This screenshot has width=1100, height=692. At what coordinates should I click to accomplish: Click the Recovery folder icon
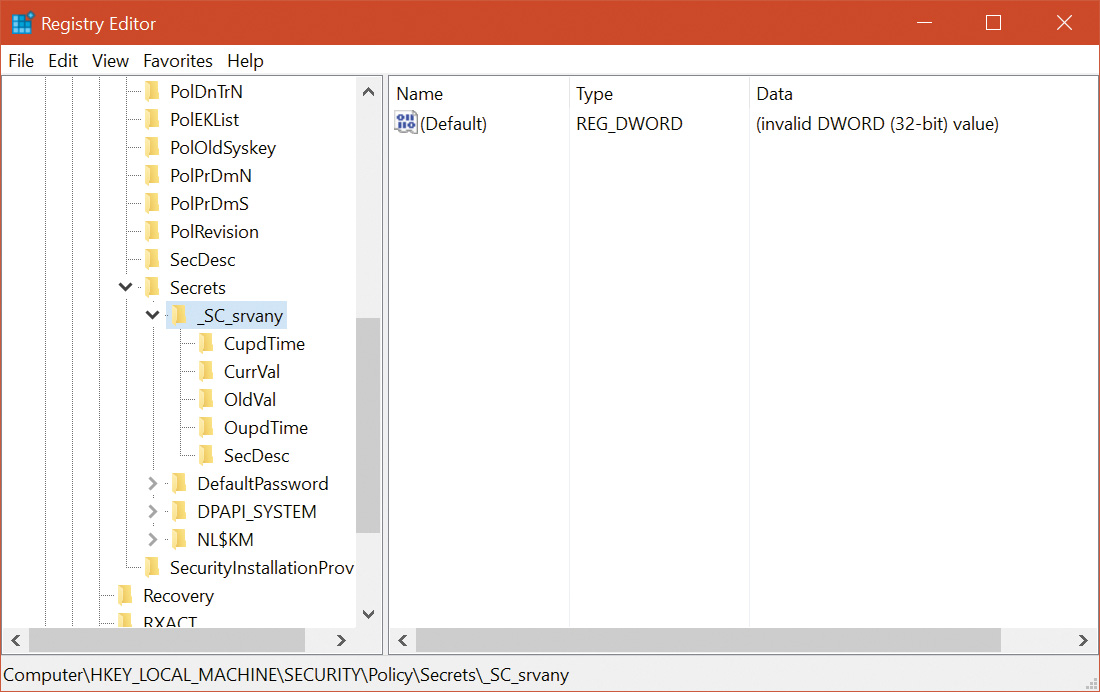click(x=125, y=596)
